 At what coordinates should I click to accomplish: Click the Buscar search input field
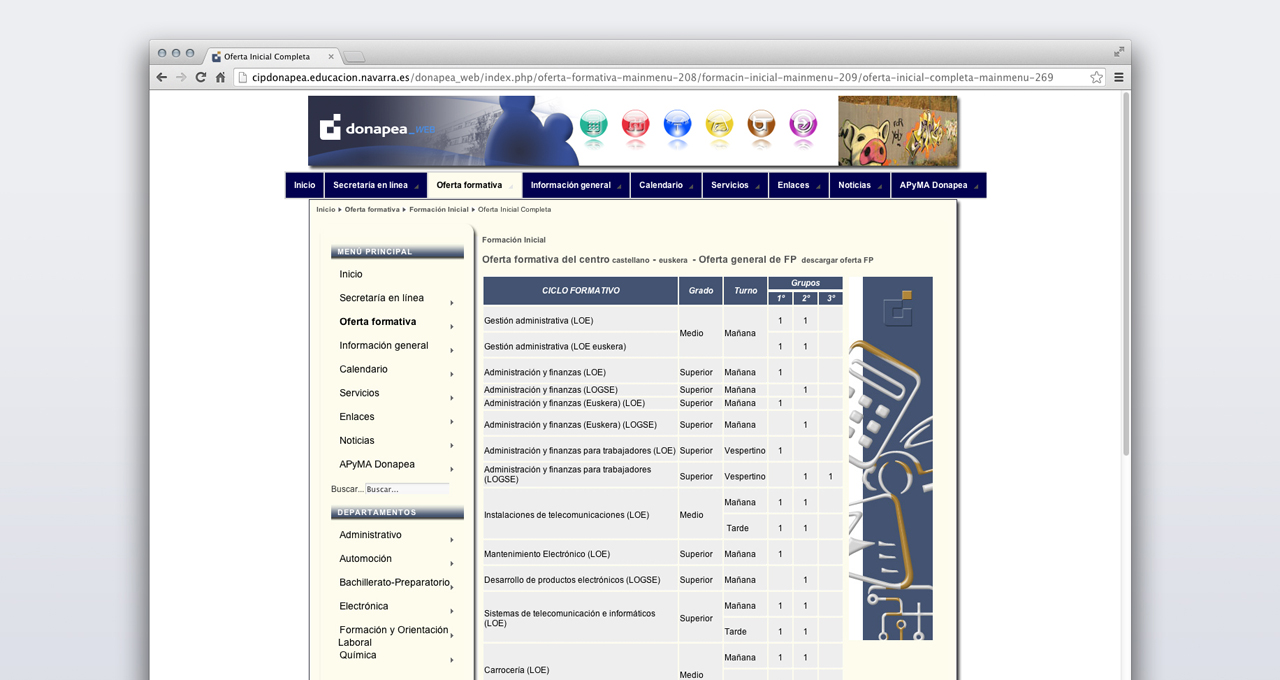pos(406,489)
